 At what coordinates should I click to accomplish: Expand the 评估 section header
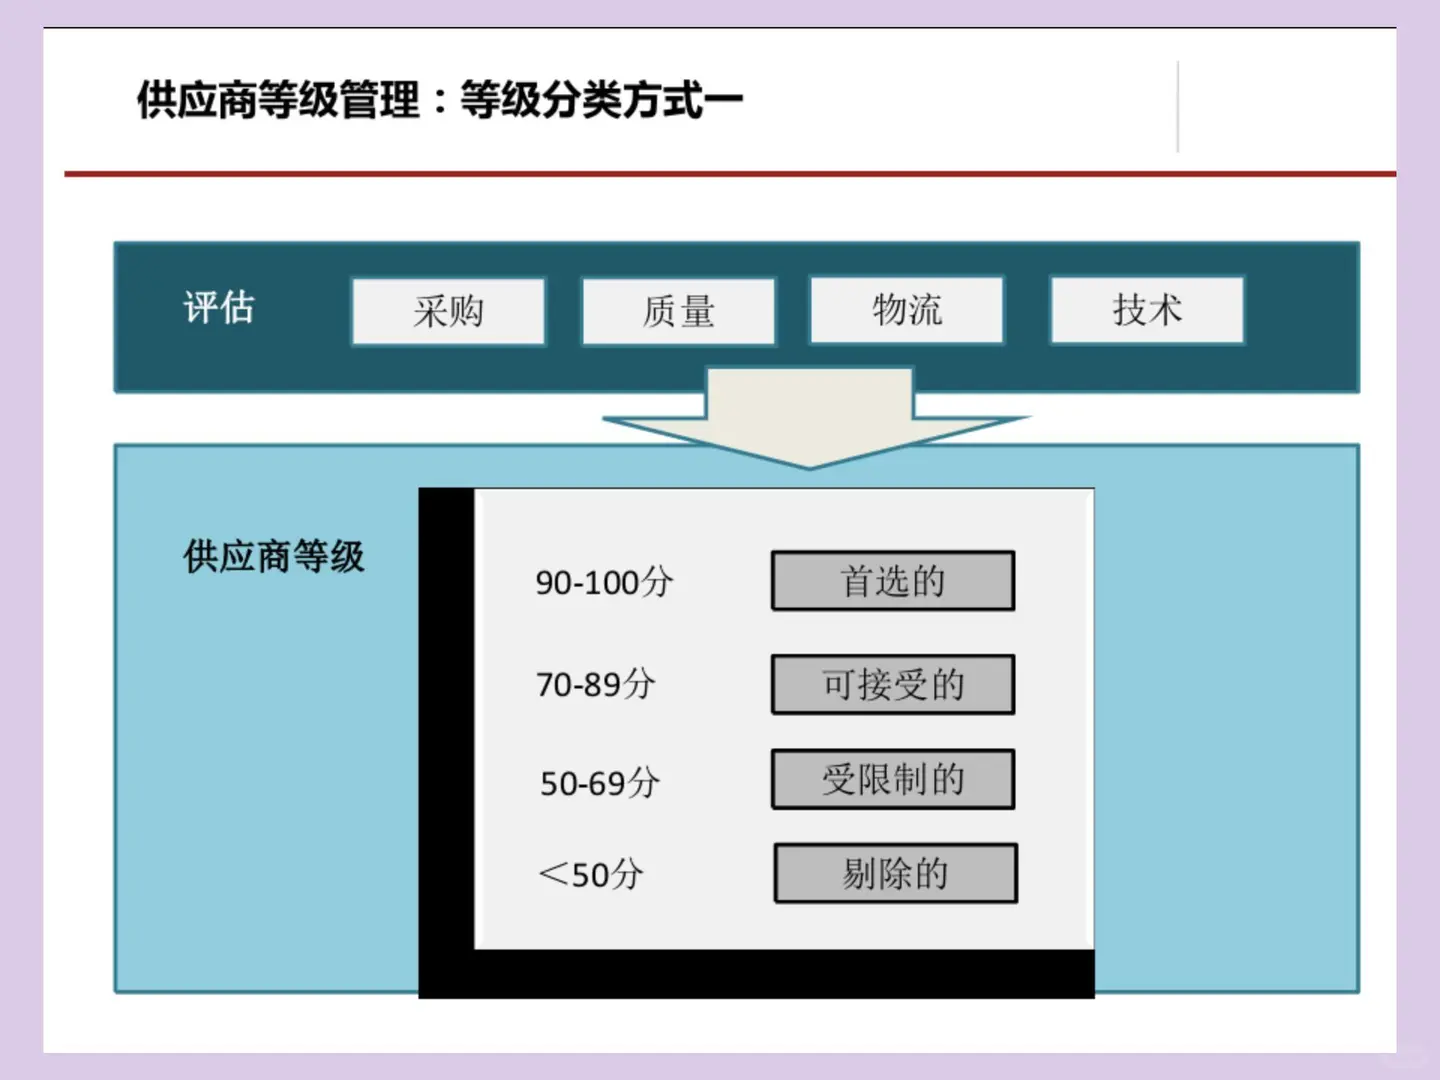click(x=220, y=308)
